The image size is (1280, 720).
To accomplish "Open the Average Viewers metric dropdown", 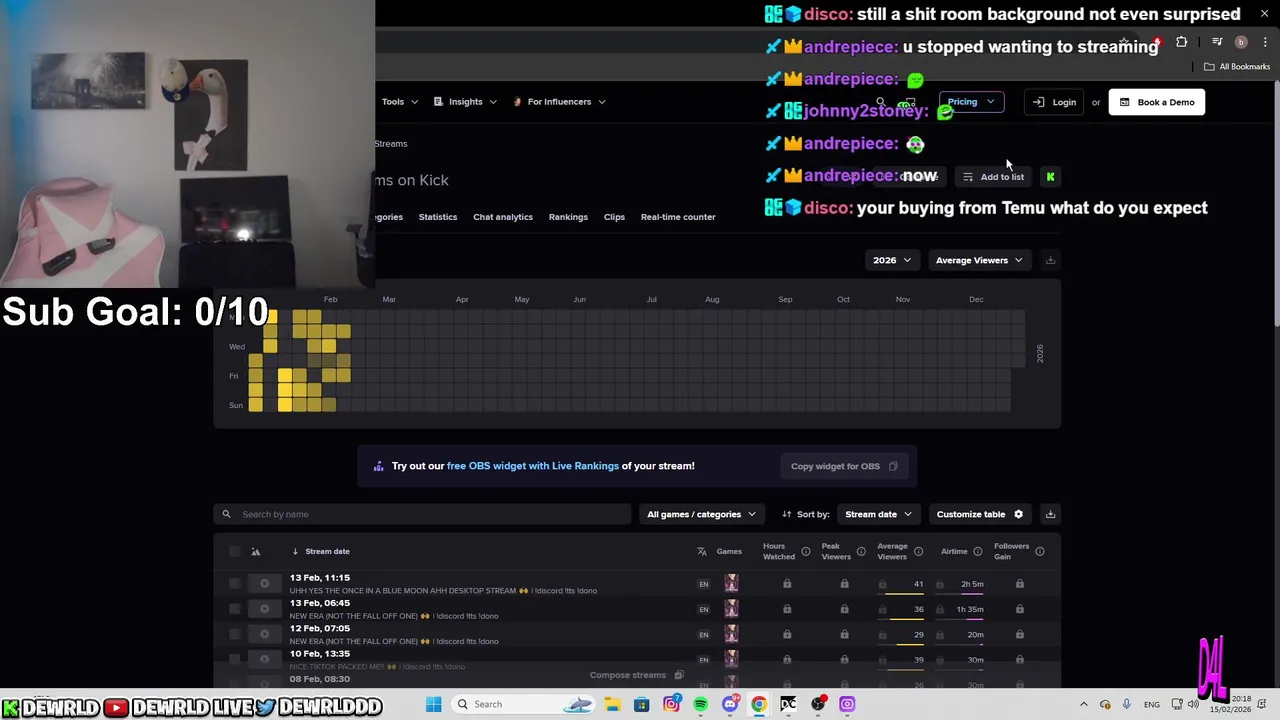I will [x=979, y=260].
